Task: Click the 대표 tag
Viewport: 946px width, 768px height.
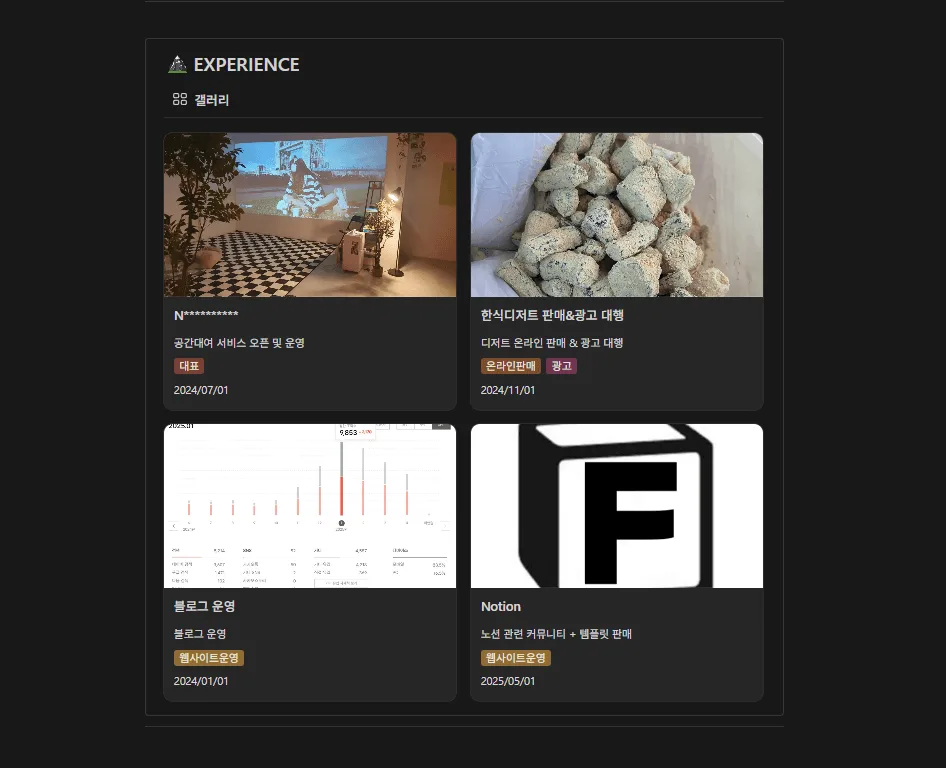Action: [189, 366]
